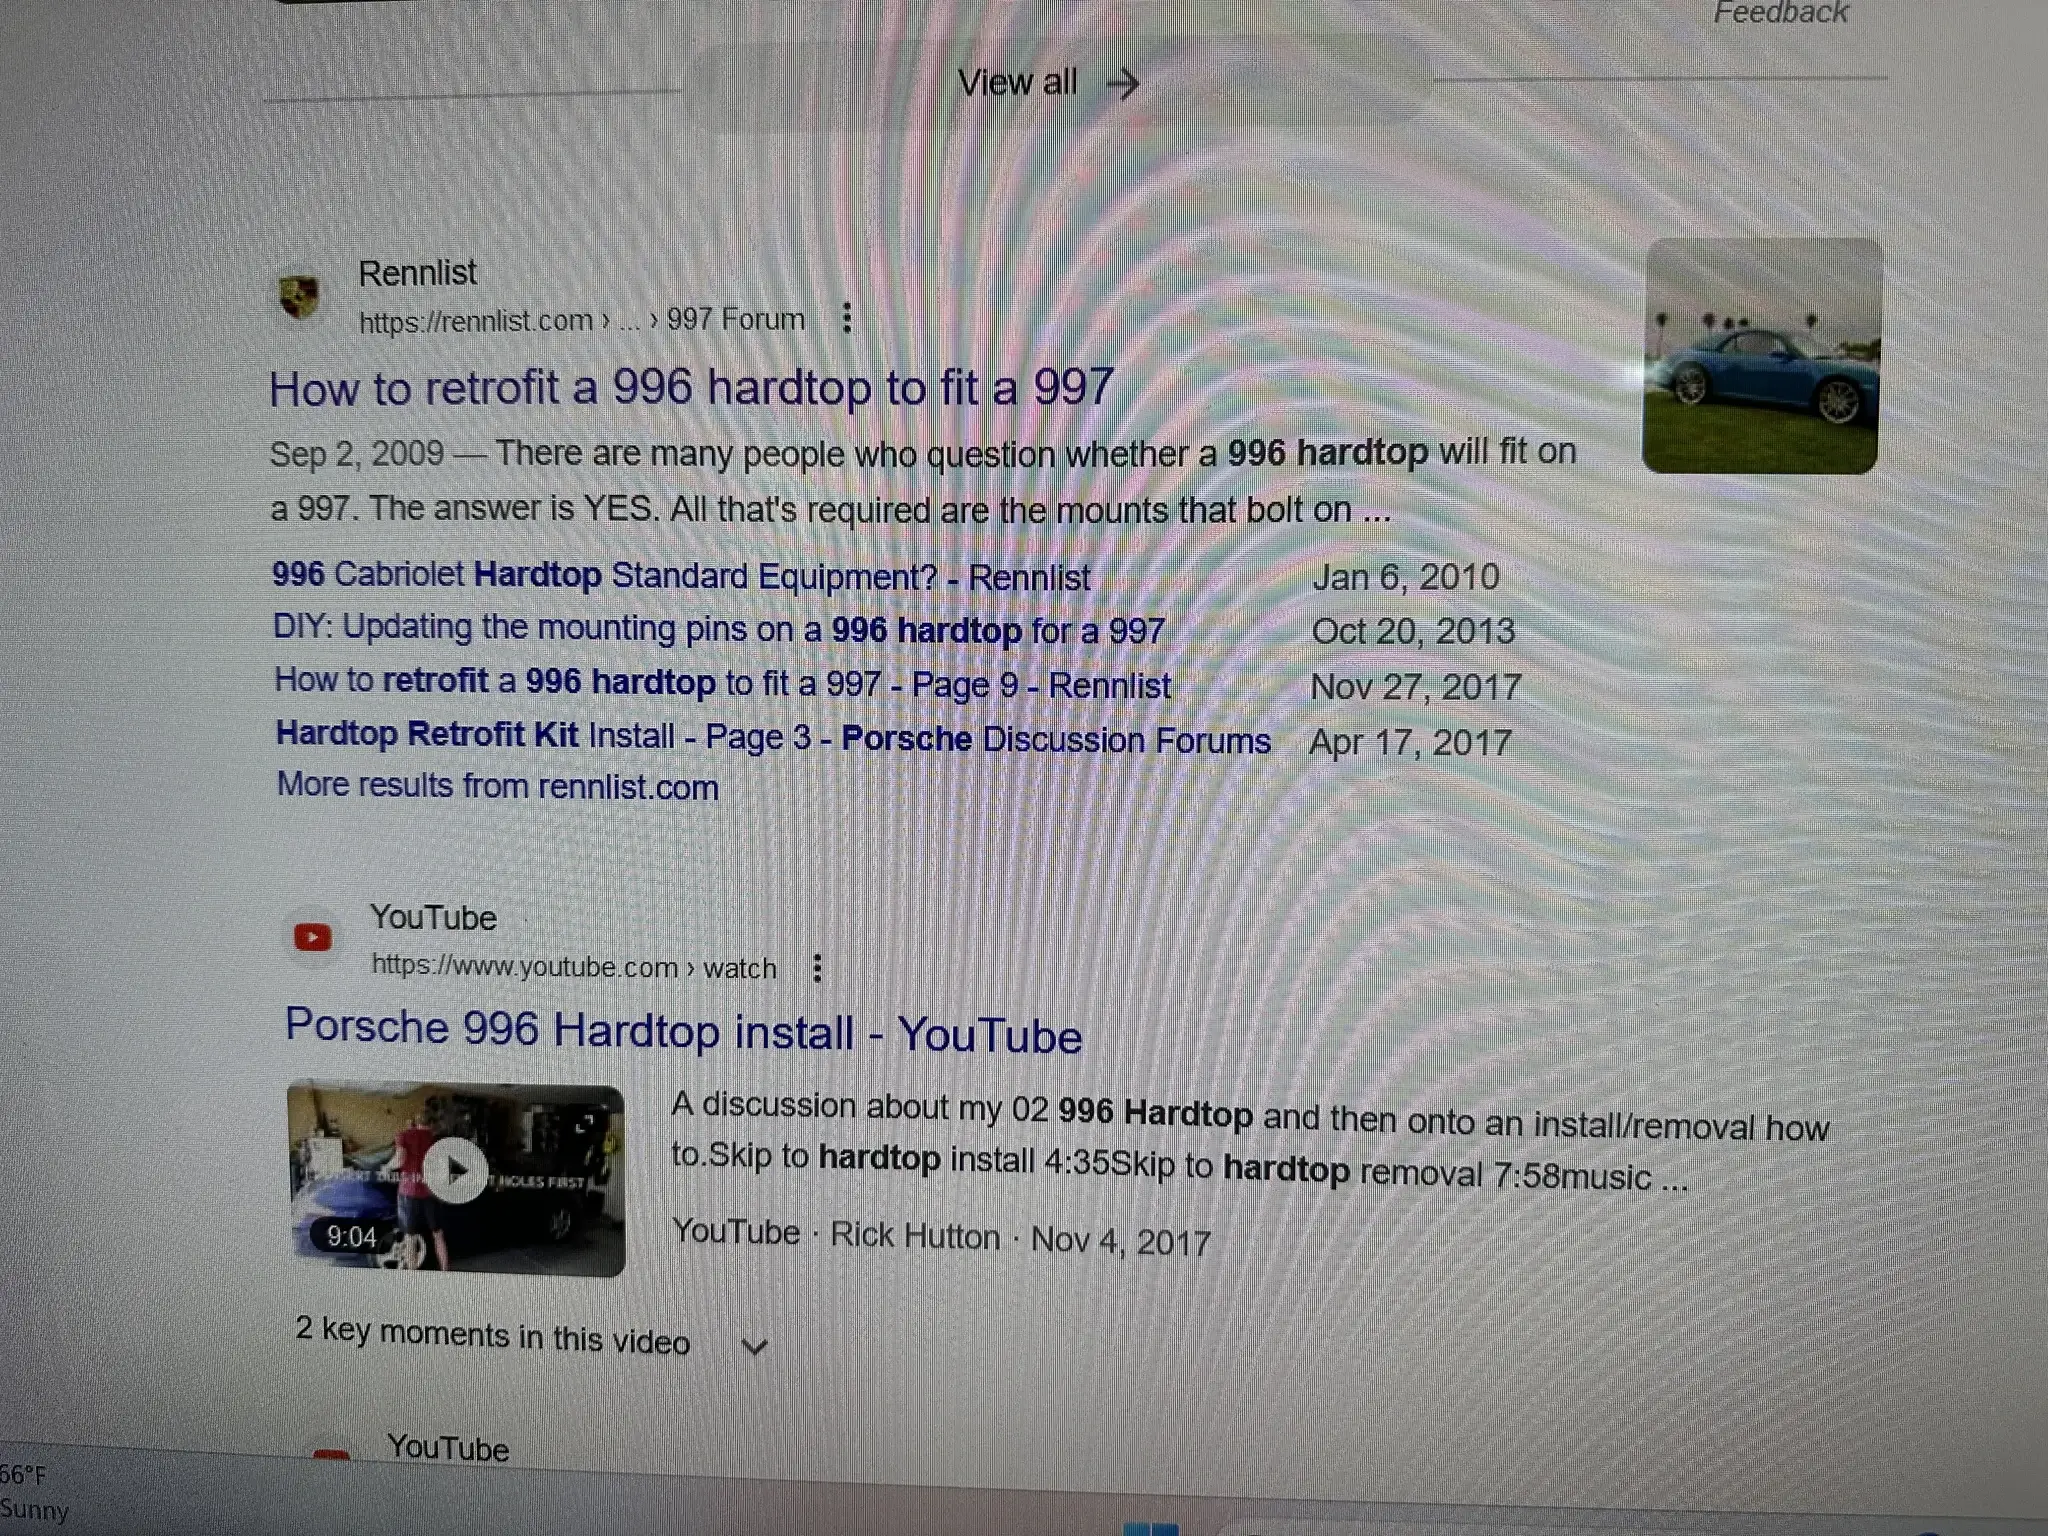Click the Rennlist Porsche crest favicon
This screenshot has height=1536, width=2048.
(299, 296)
